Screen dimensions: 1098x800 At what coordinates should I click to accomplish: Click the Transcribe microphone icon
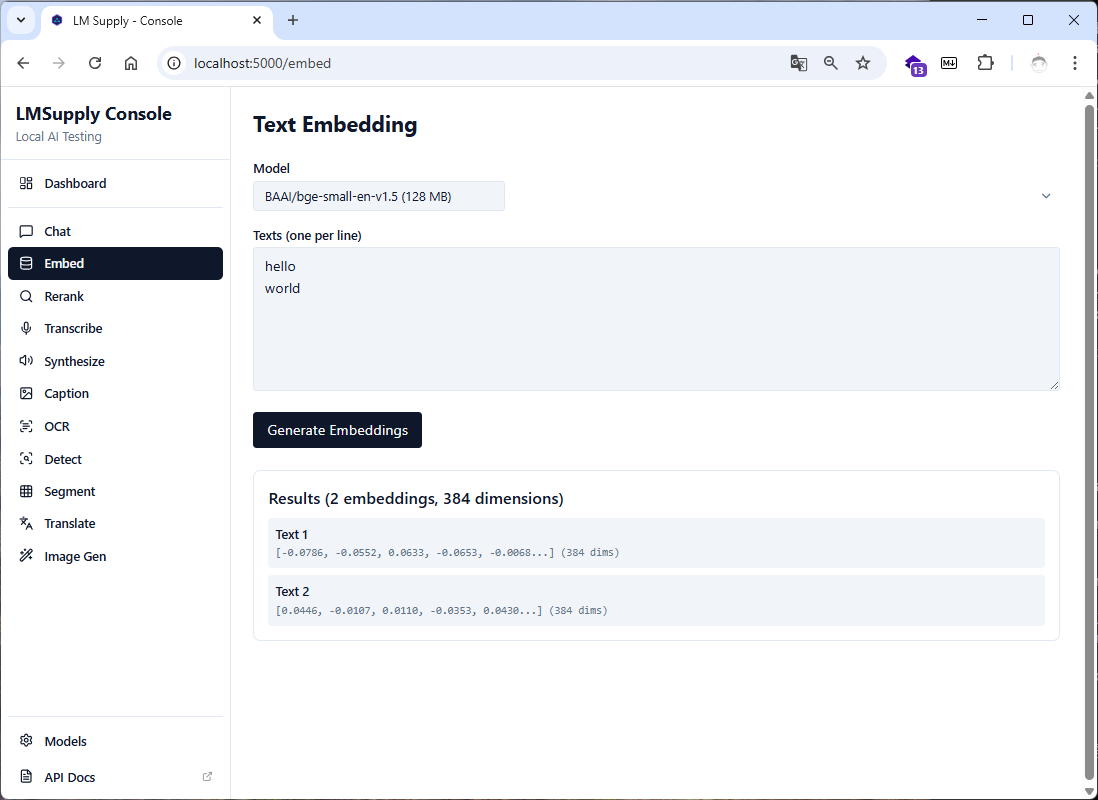tap(26, 329)
